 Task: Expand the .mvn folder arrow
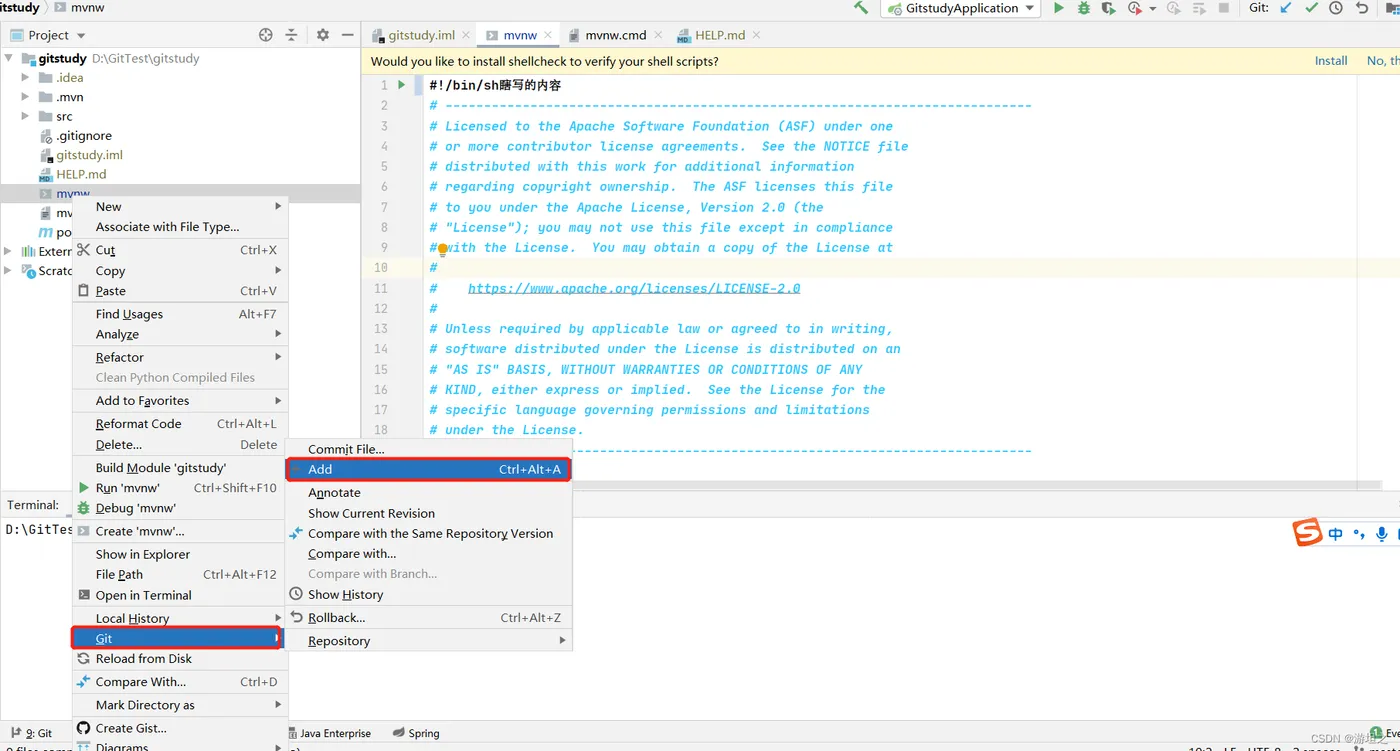26,97
